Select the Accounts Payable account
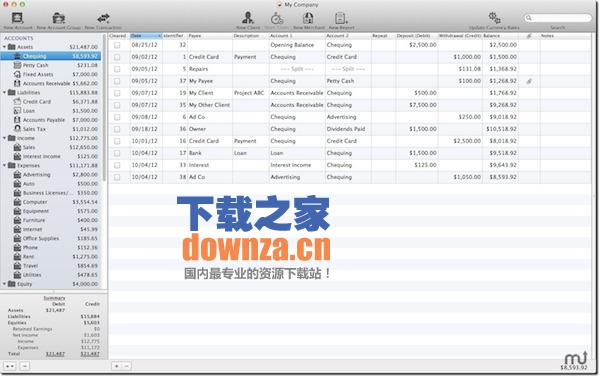The image size is (600, 377). coord(51,120)
